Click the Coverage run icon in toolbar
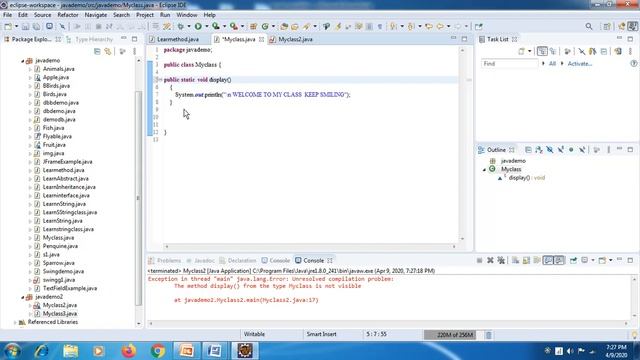640x360 pixels. (216, 26)
